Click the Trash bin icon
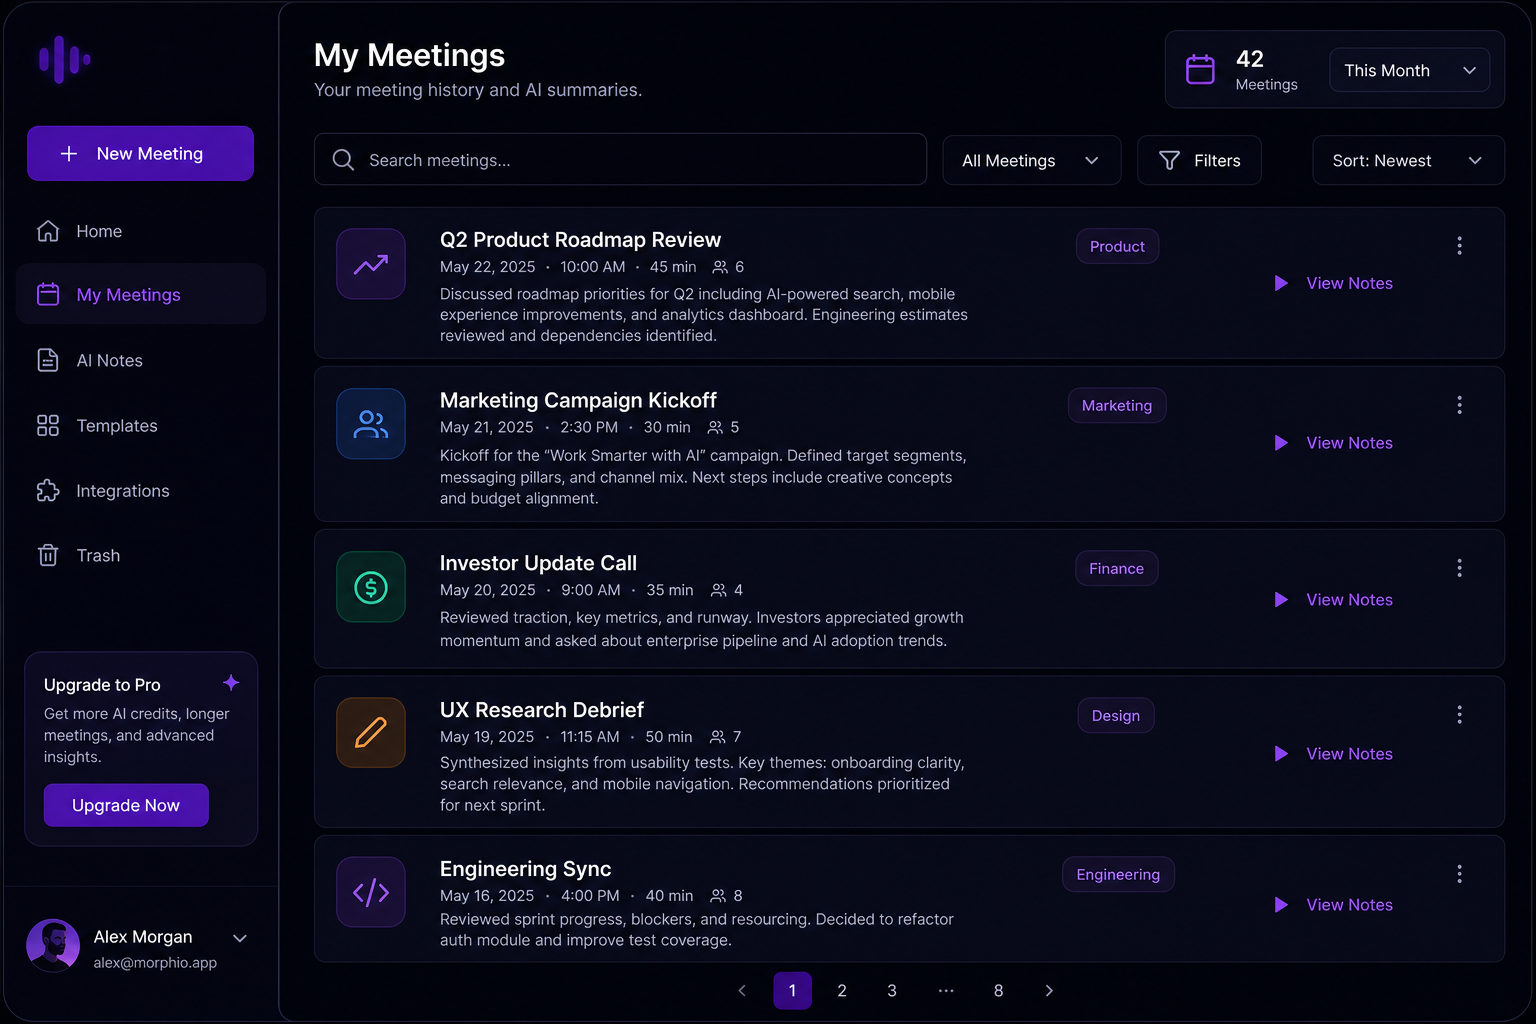The height and width of the screenshot is (1024, 1536). click(48, 555)
